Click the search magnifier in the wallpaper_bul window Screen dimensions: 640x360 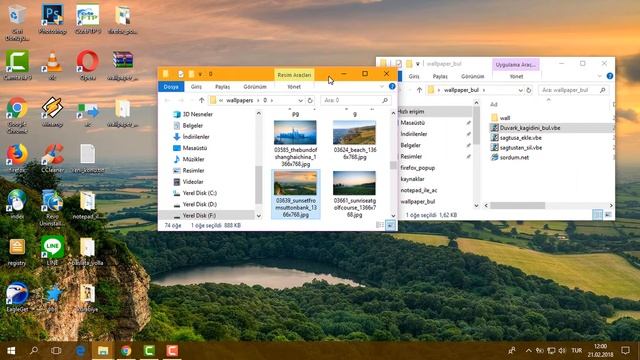coord(603,90)
